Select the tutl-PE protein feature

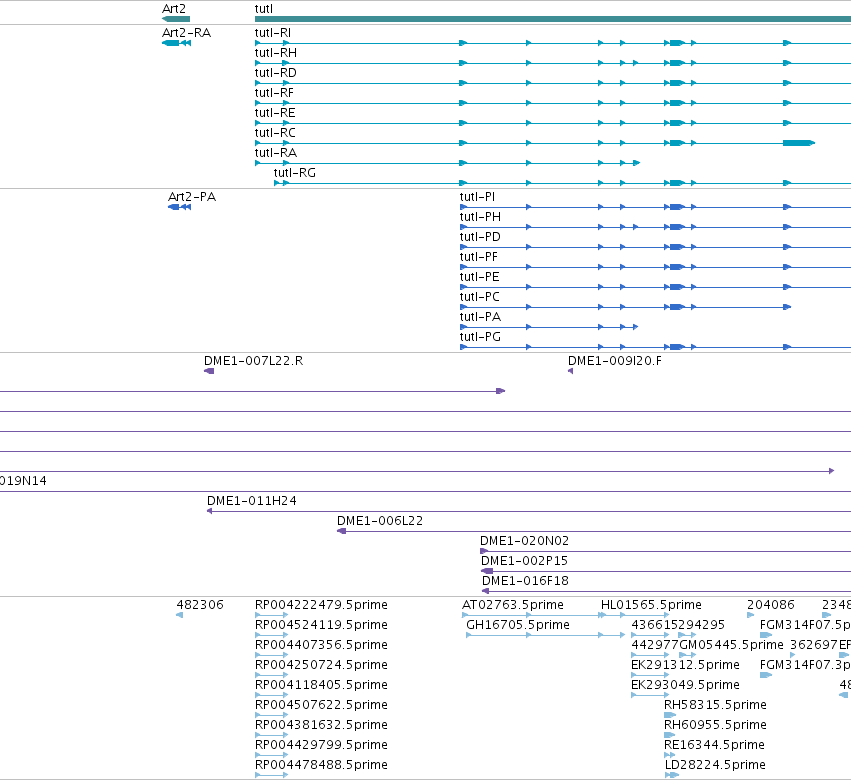655,287
